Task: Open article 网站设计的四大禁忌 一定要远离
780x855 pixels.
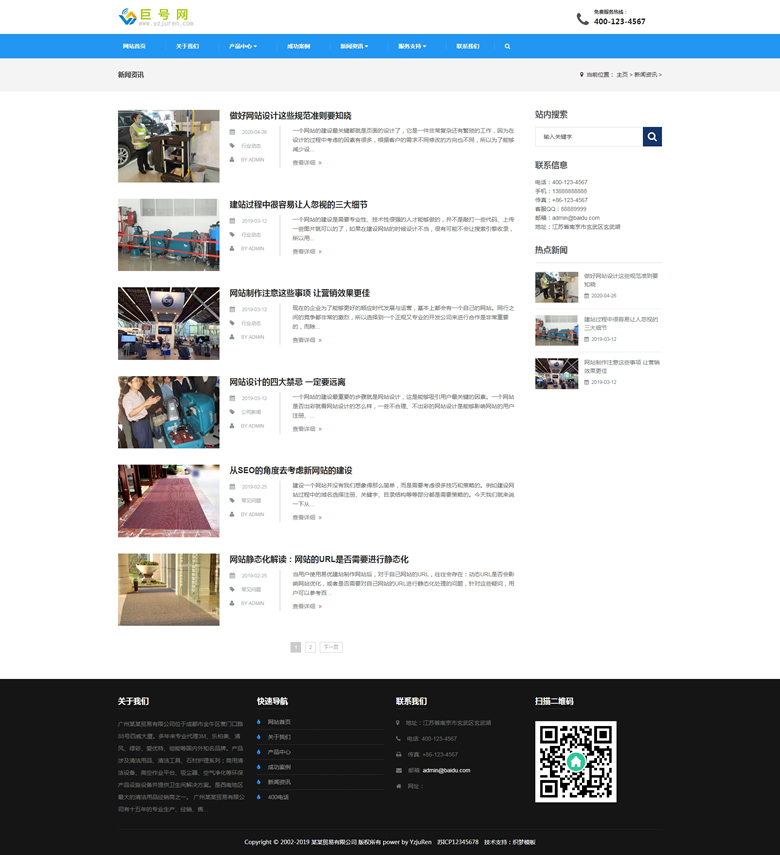Action: [x=287, y=382]
